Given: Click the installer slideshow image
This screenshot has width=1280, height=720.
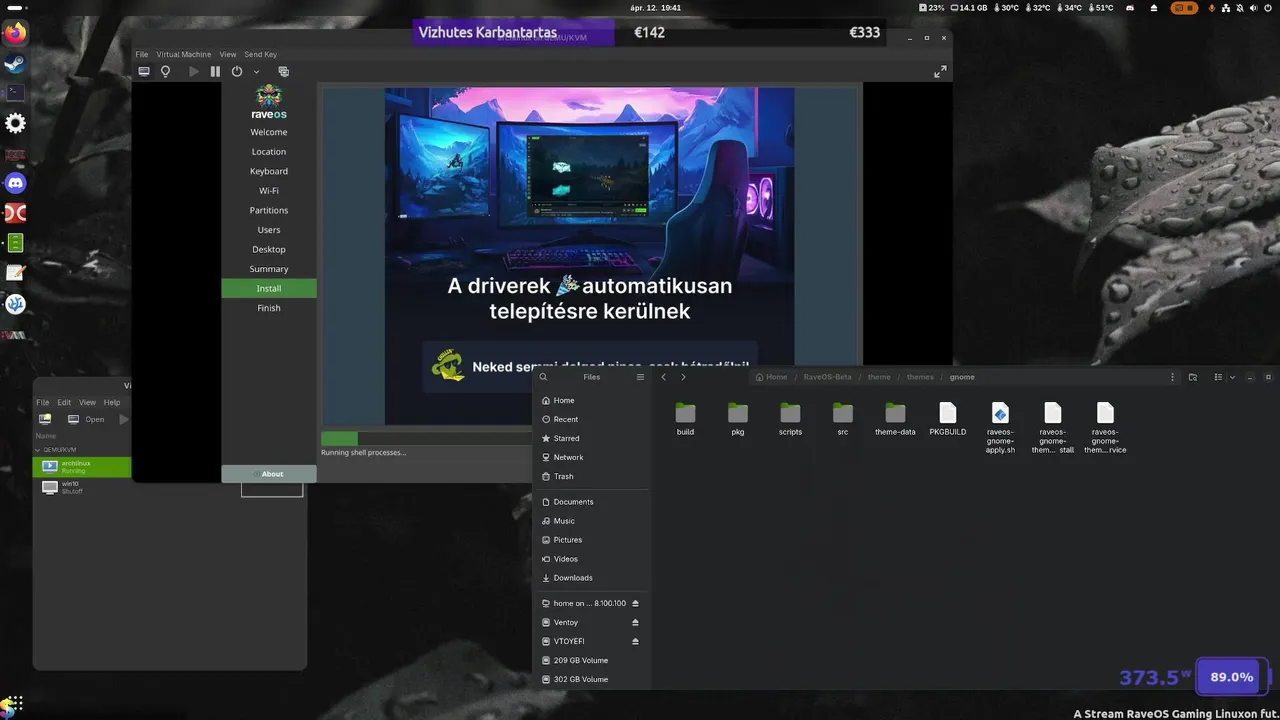Looking at the screenshot, I should click(590, 226).
